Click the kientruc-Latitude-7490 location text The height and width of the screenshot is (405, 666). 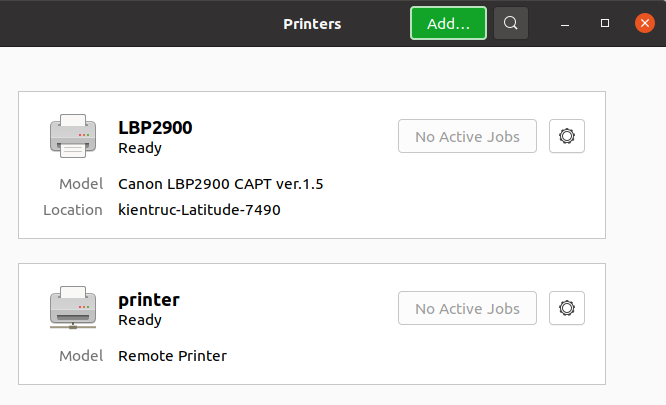click(x=199, y=210)
